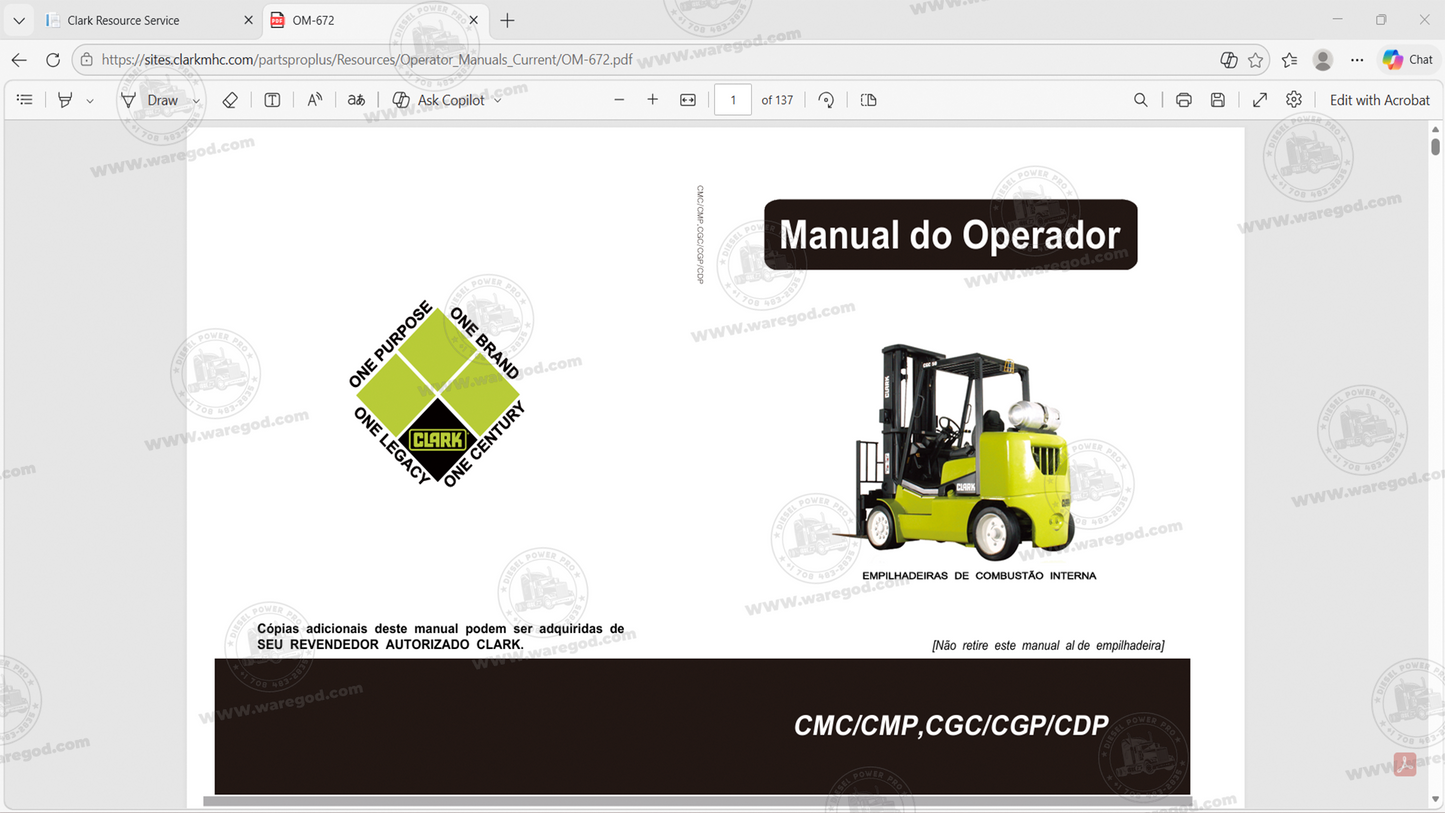Open PDF viewer settings gear
1445x813 pixels.
[x=1294, y=100]
